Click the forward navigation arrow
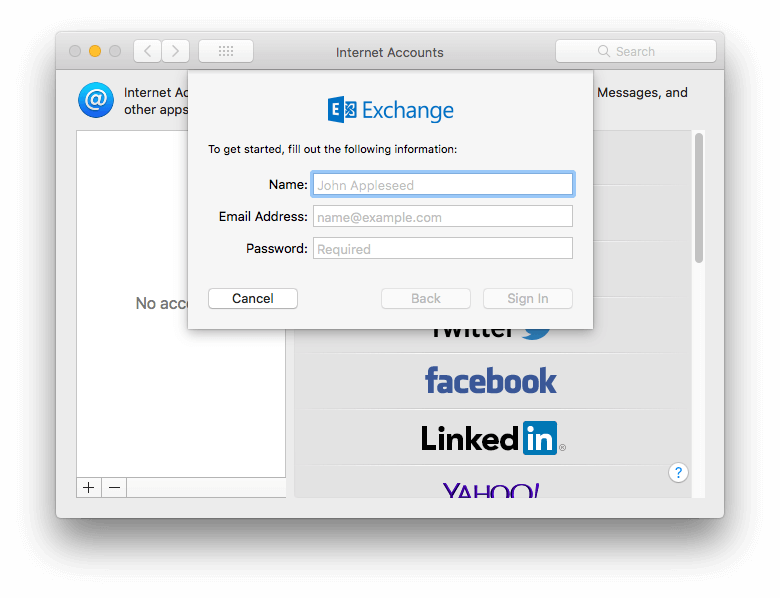Screen dimensions: 780x598 pyautogui.click(x=176, y=51)
